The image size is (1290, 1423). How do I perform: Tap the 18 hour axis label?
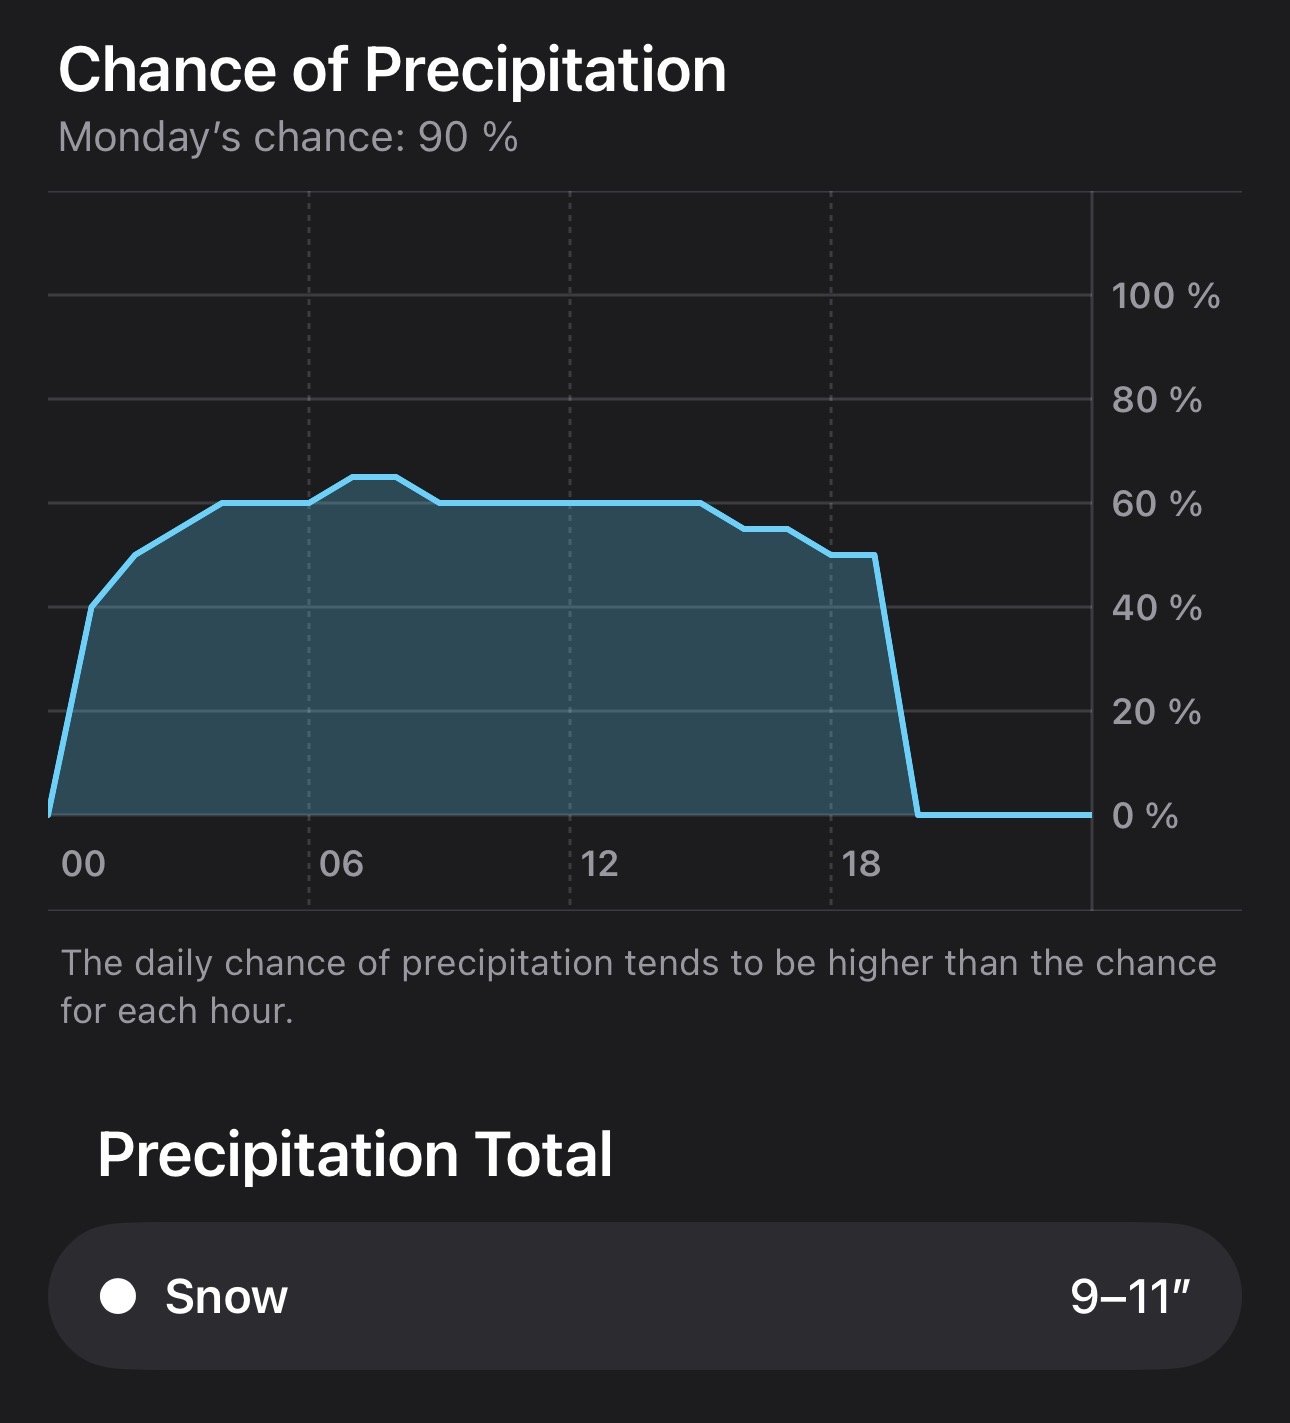pos(861,863)
